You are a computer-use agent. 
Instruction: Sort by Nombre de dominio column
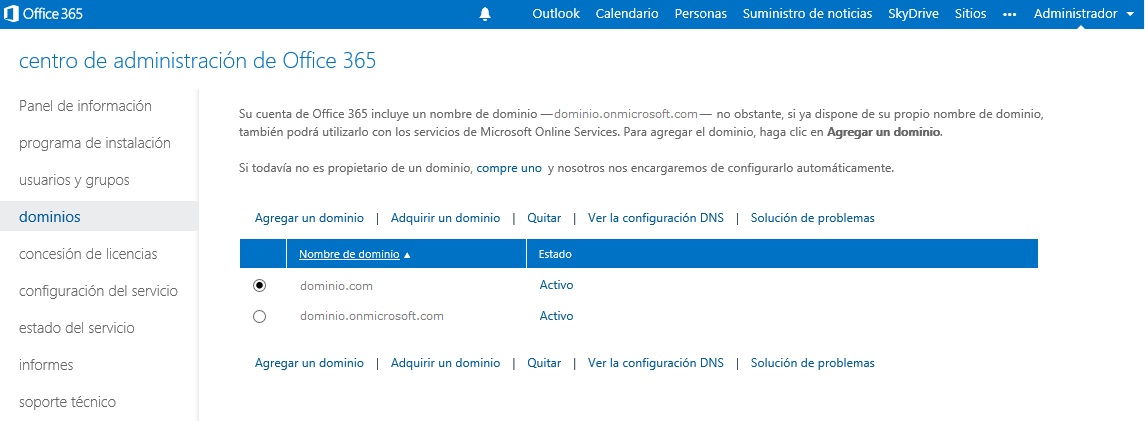coord(349,254)
